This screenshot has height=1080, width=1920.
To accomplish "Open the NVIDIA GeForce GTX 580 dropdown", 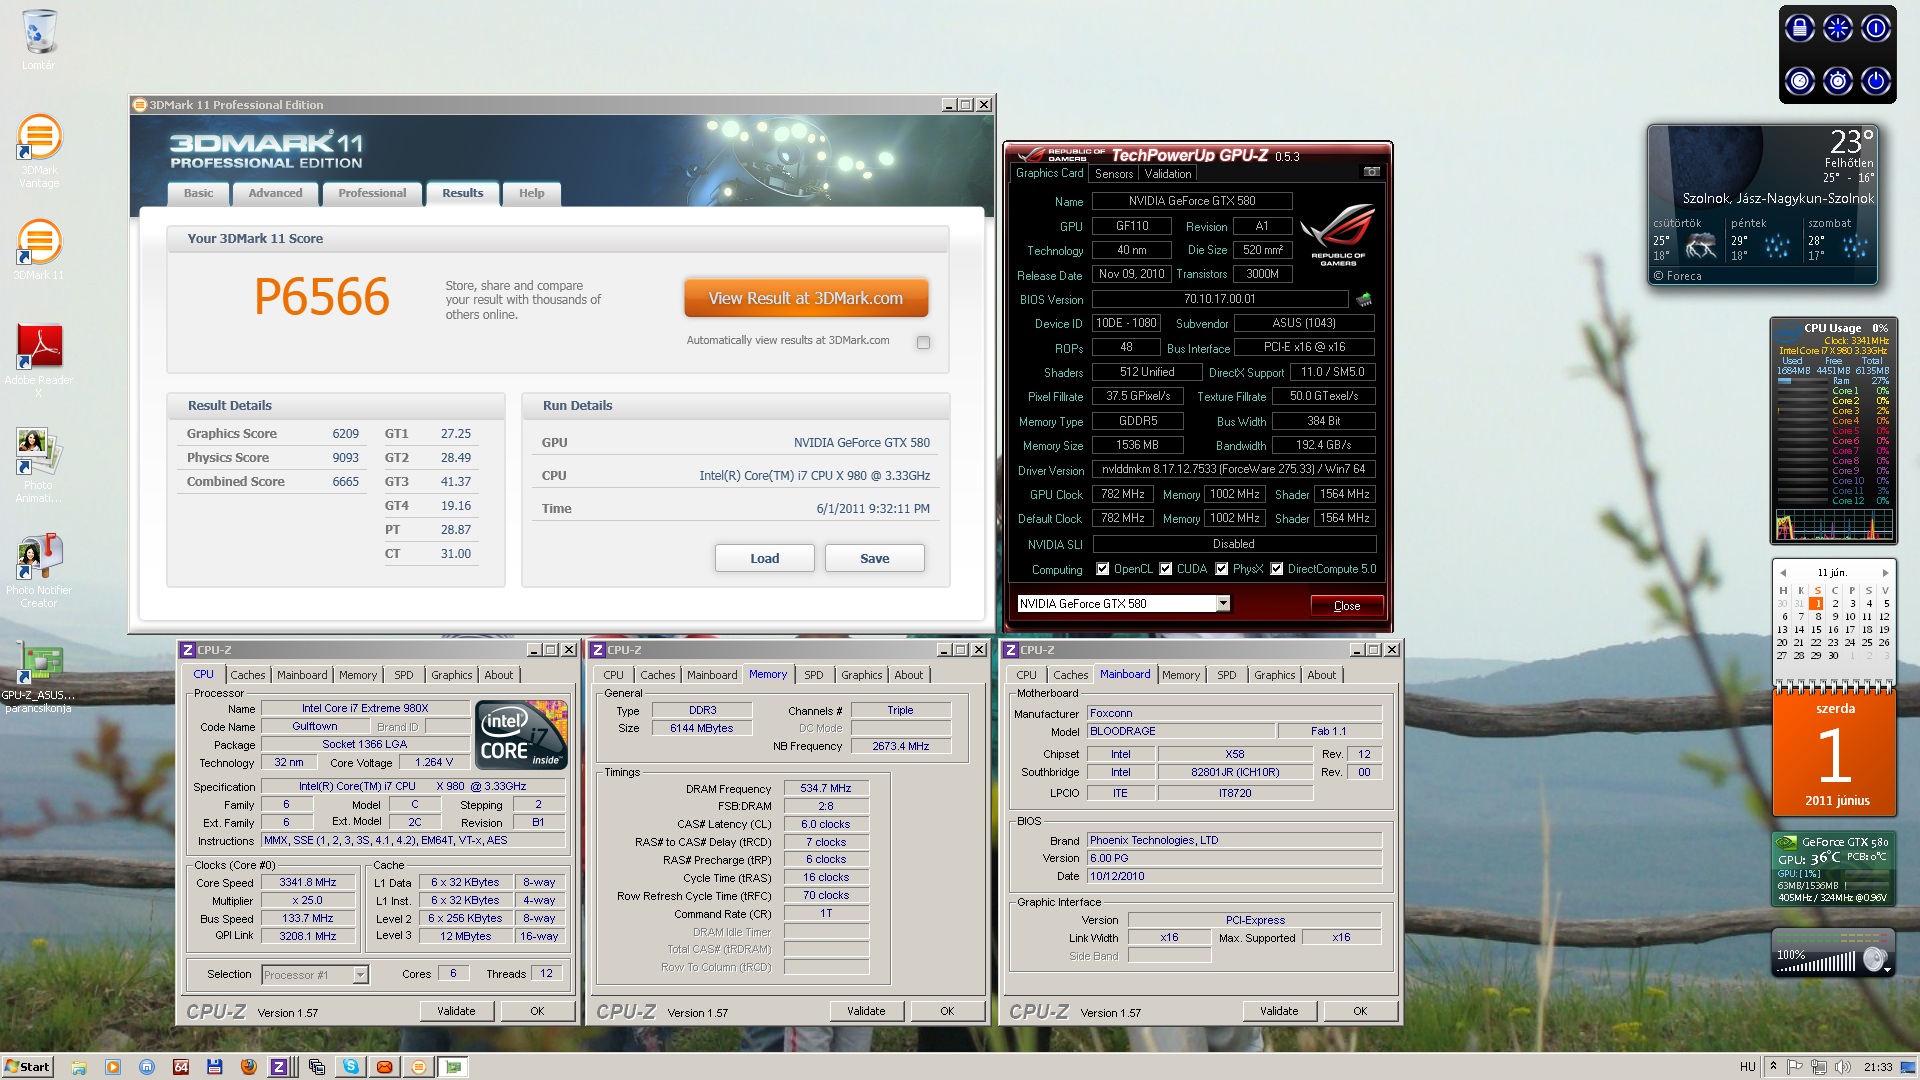I will tap(1222, 603).
